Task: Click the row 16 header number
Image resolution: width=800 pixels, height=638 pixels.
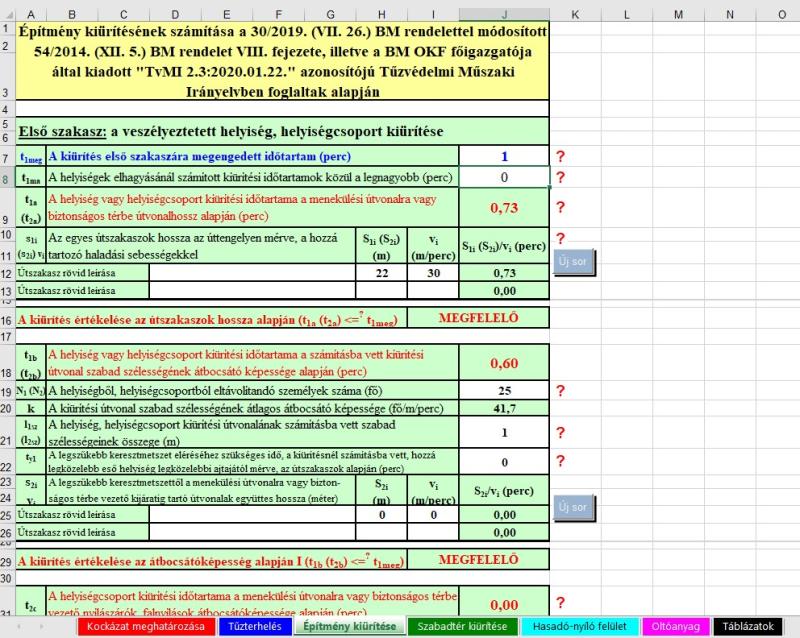Action: coord(8,318)
